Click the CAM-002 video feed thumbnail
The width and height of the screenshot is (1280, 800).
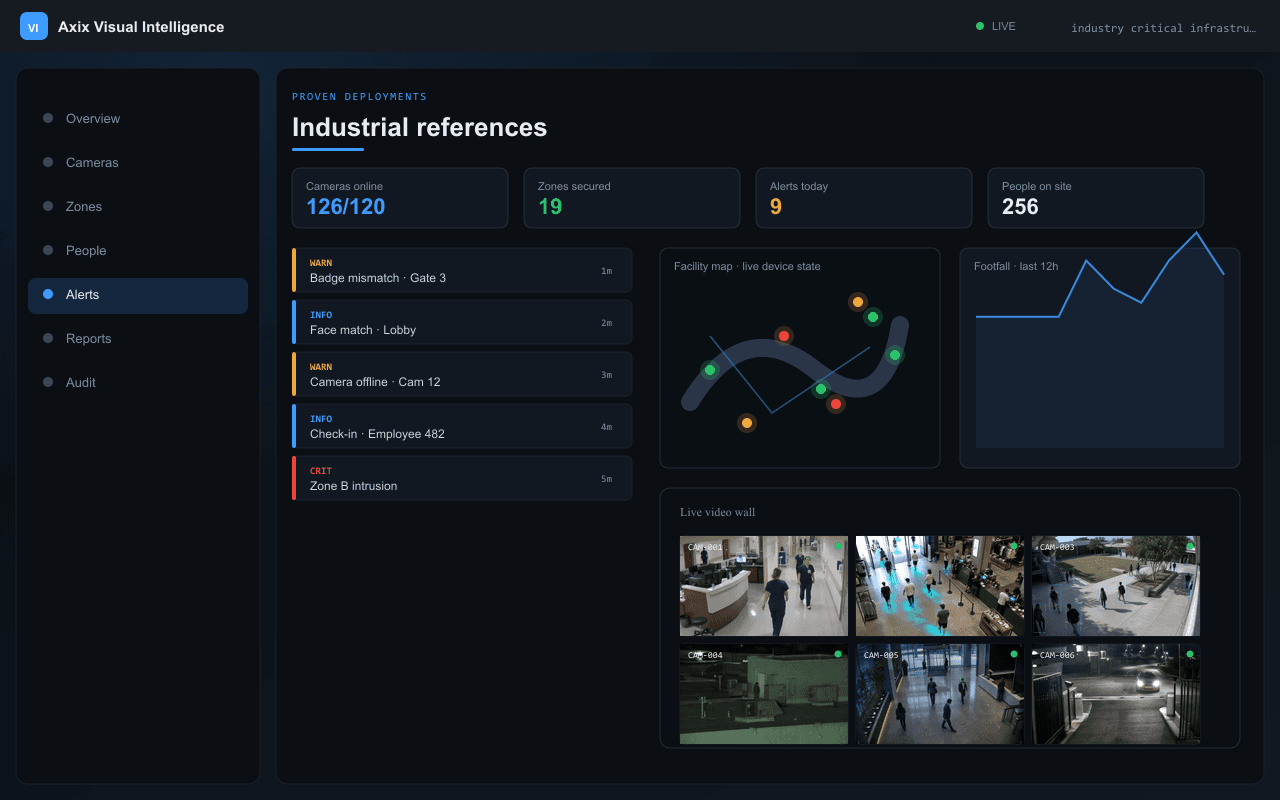point(940,586)
